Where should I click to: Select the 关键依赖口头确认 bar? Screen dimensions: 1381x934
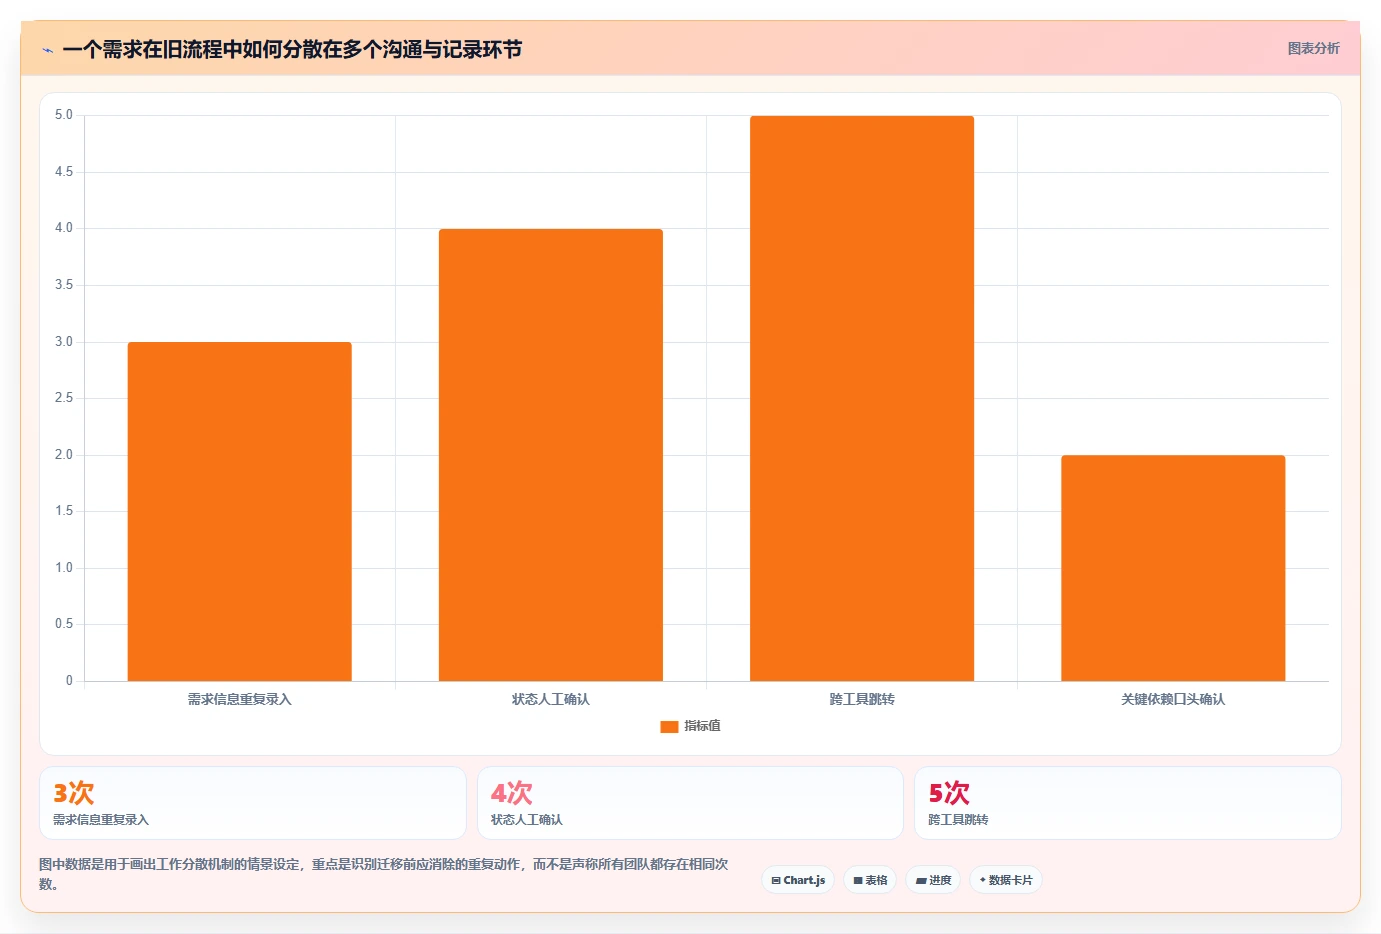(1173, 568)
